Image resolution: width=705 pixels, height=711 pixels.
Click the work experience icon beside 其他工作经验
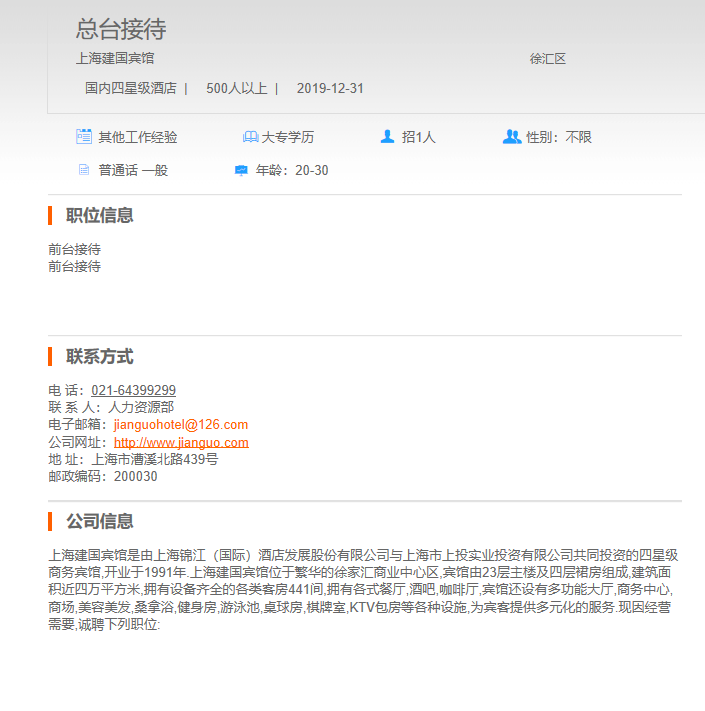[x=84, y=137]
